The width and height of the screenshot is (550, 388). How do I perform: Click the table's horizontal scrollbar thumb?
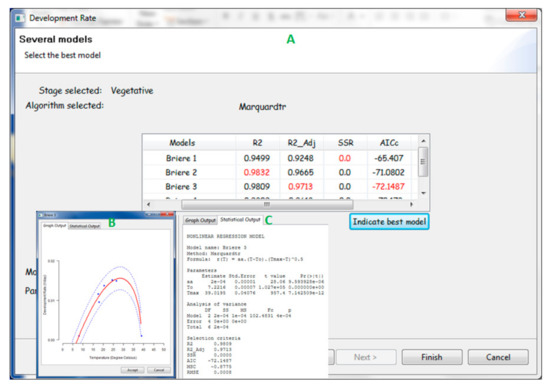tap(267, 204)
